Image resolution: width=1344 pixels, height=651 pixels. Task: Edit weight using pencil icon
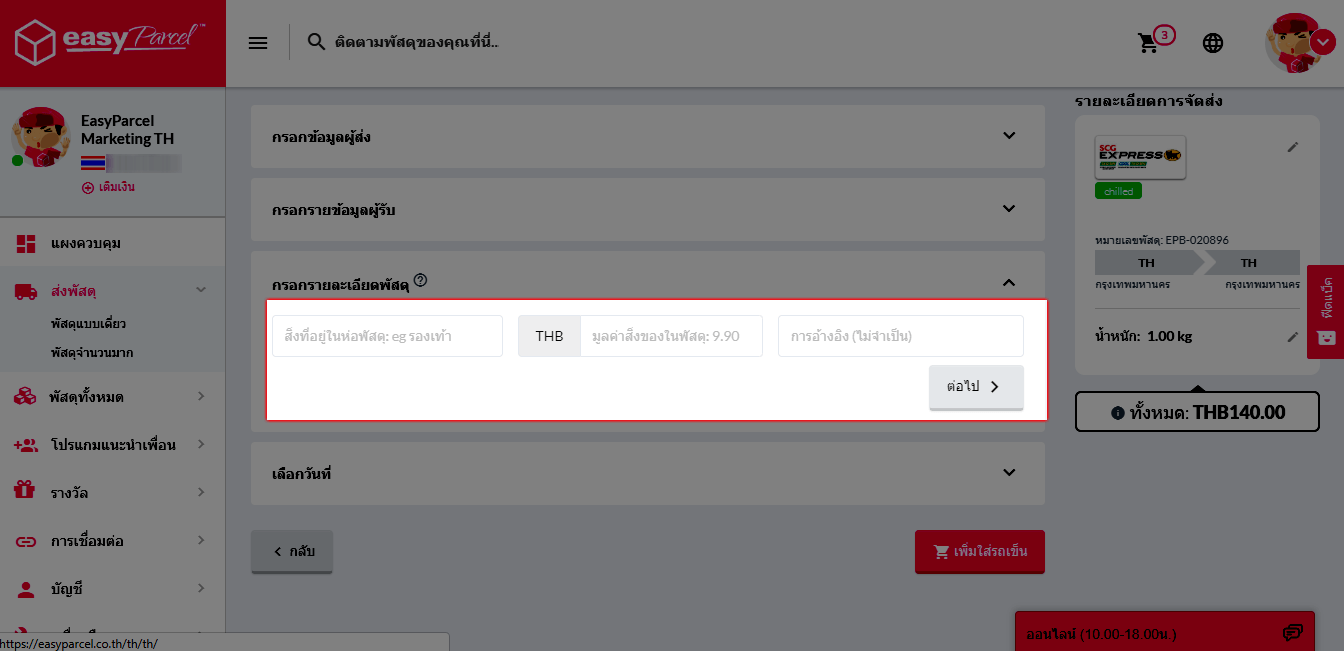(x=1293, y=337)
